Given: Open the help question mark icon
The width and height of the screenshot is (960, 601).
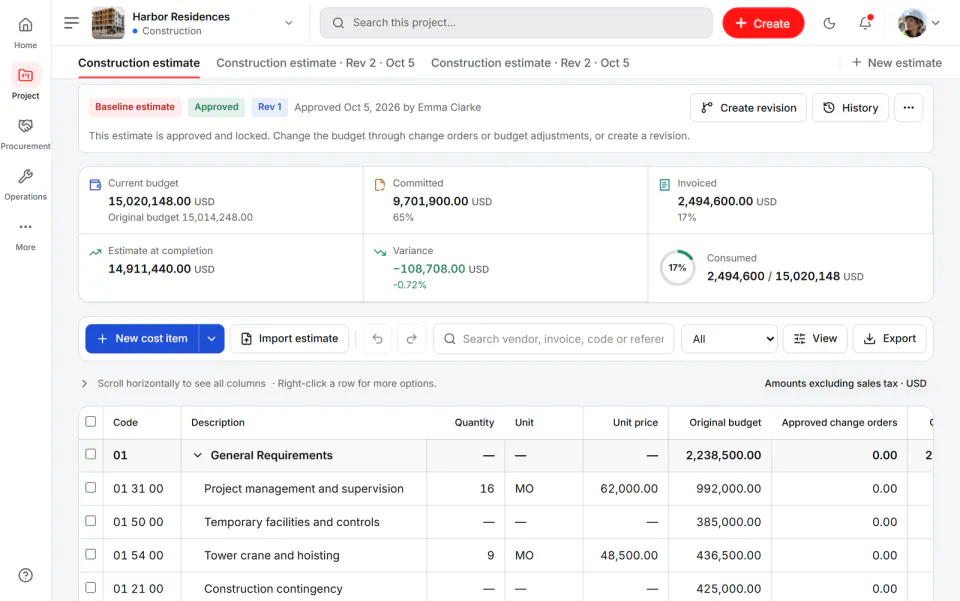Looking at the screenshot, I should [x=25, y=575].
